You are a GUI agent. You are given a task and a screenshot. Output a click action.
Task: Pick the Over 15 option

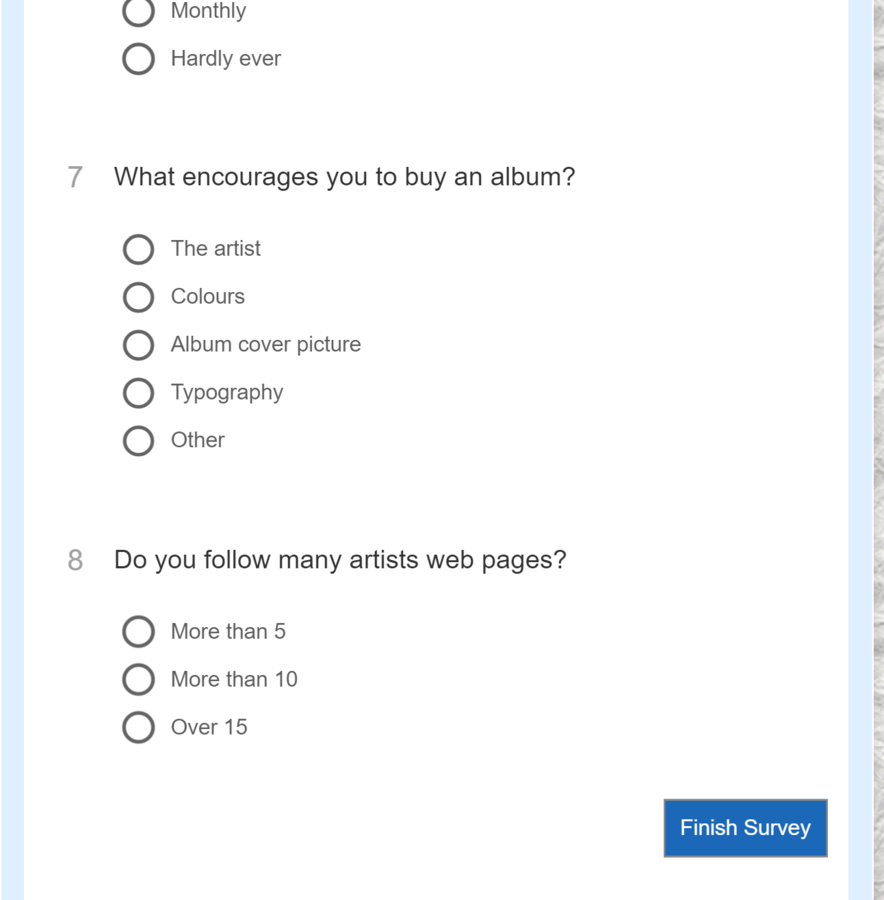[x=138, y=727]
